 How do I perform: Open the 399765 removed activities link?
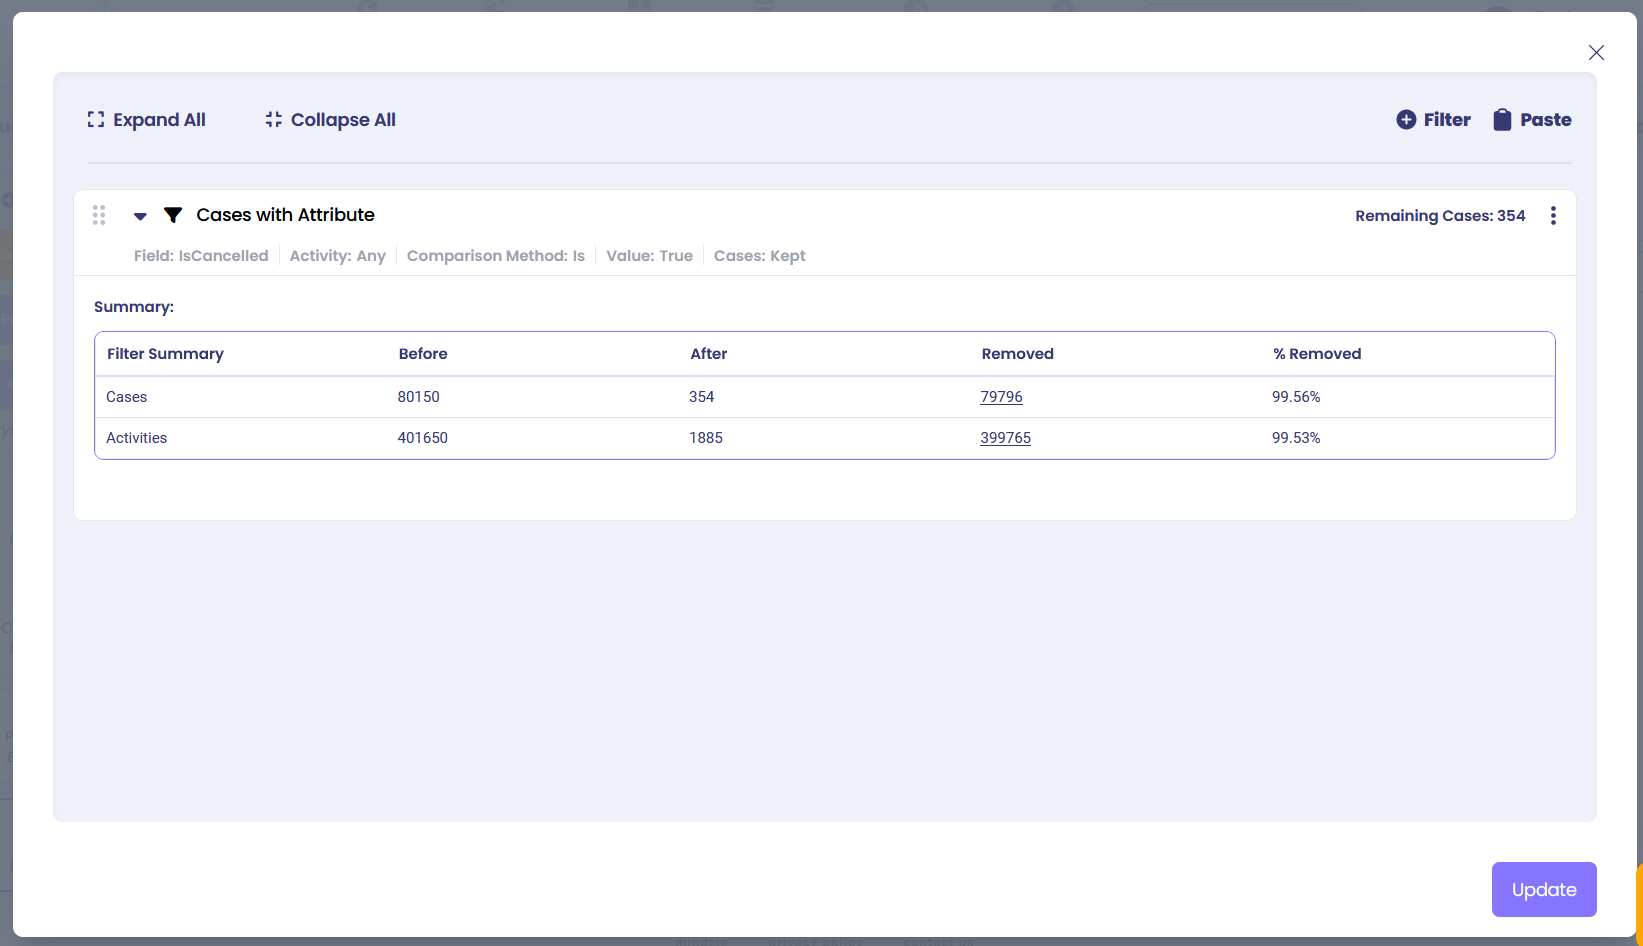point(1005,438)
